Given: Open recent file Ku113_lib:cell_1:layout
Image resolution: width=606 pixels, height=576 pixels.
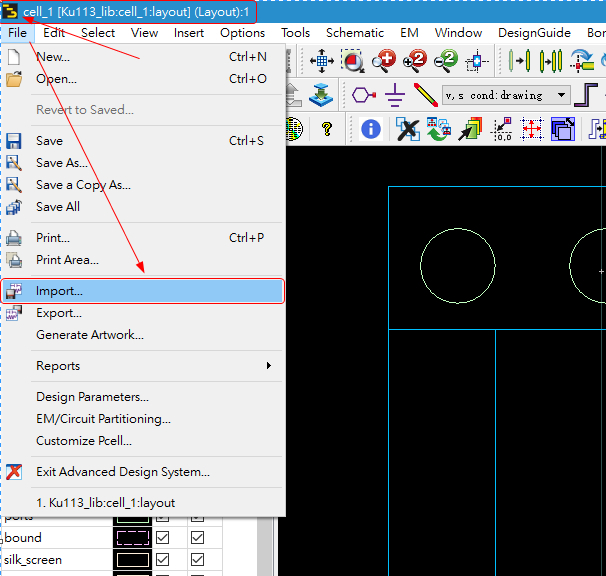Looking at the screenshot, I should click(143, 503).
